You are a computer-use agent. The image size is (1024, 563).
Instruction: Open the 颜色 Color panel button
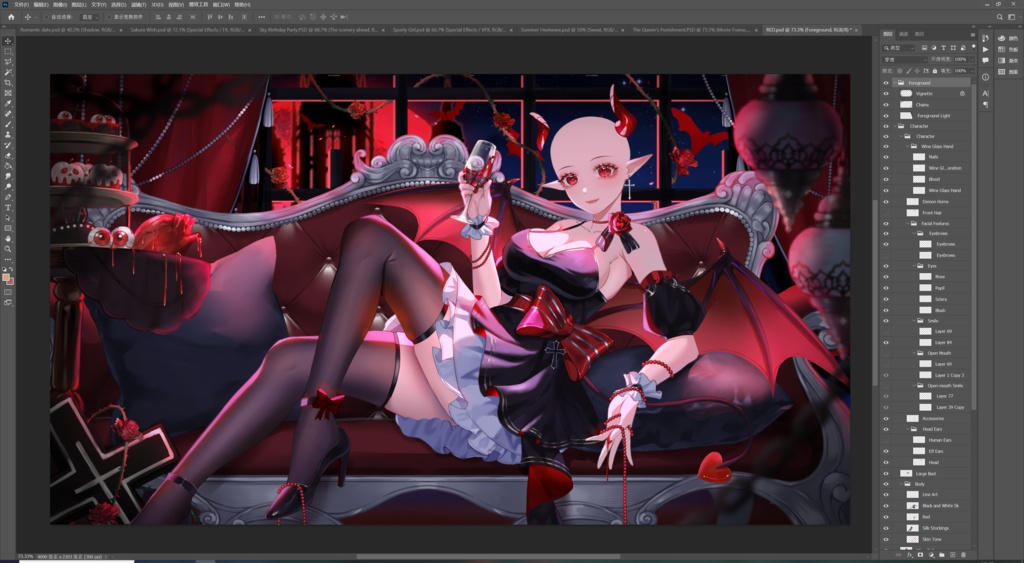[1008, 39]
